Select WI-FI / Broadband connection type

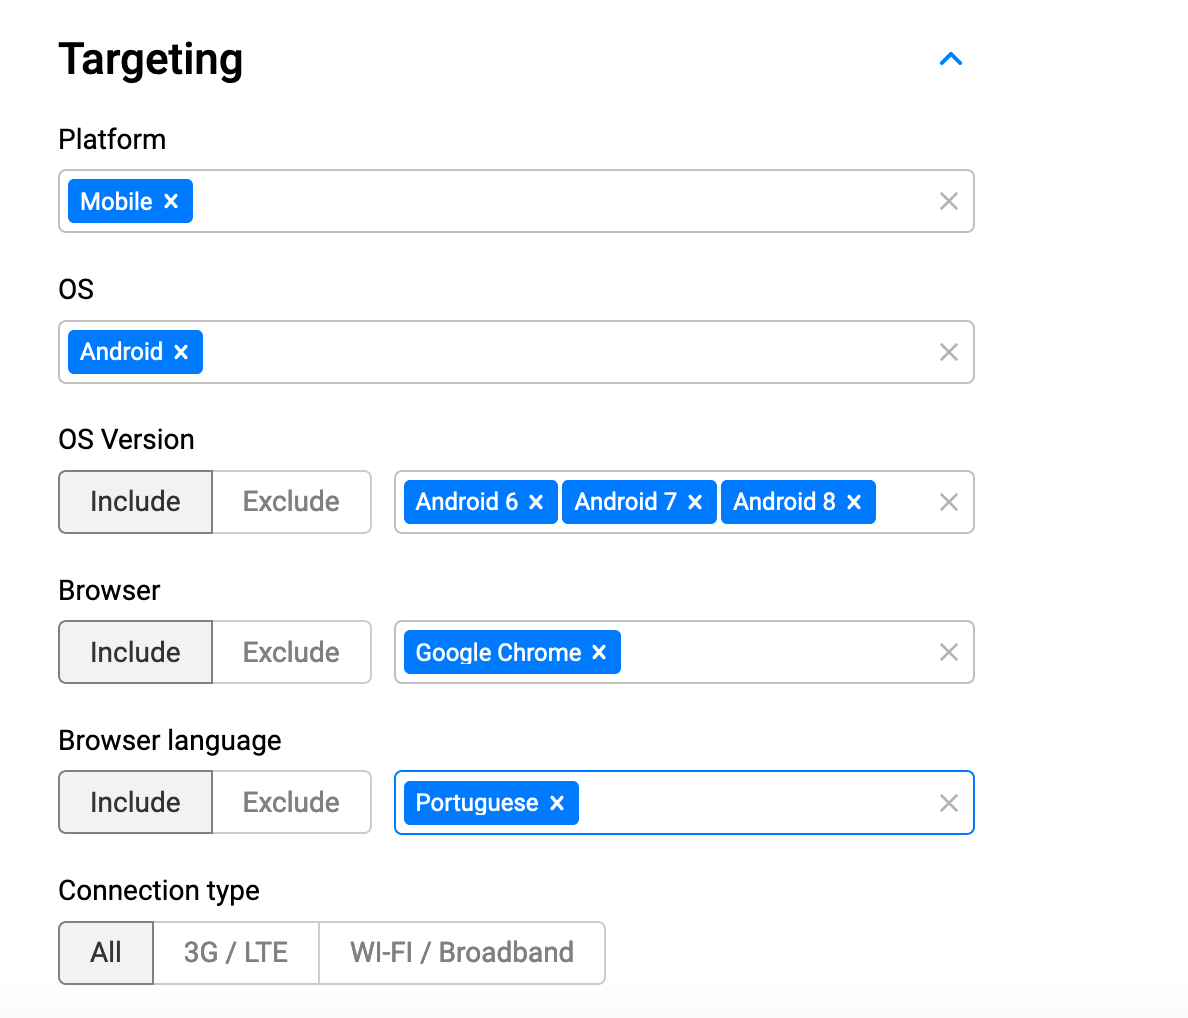tap(461, 952)
